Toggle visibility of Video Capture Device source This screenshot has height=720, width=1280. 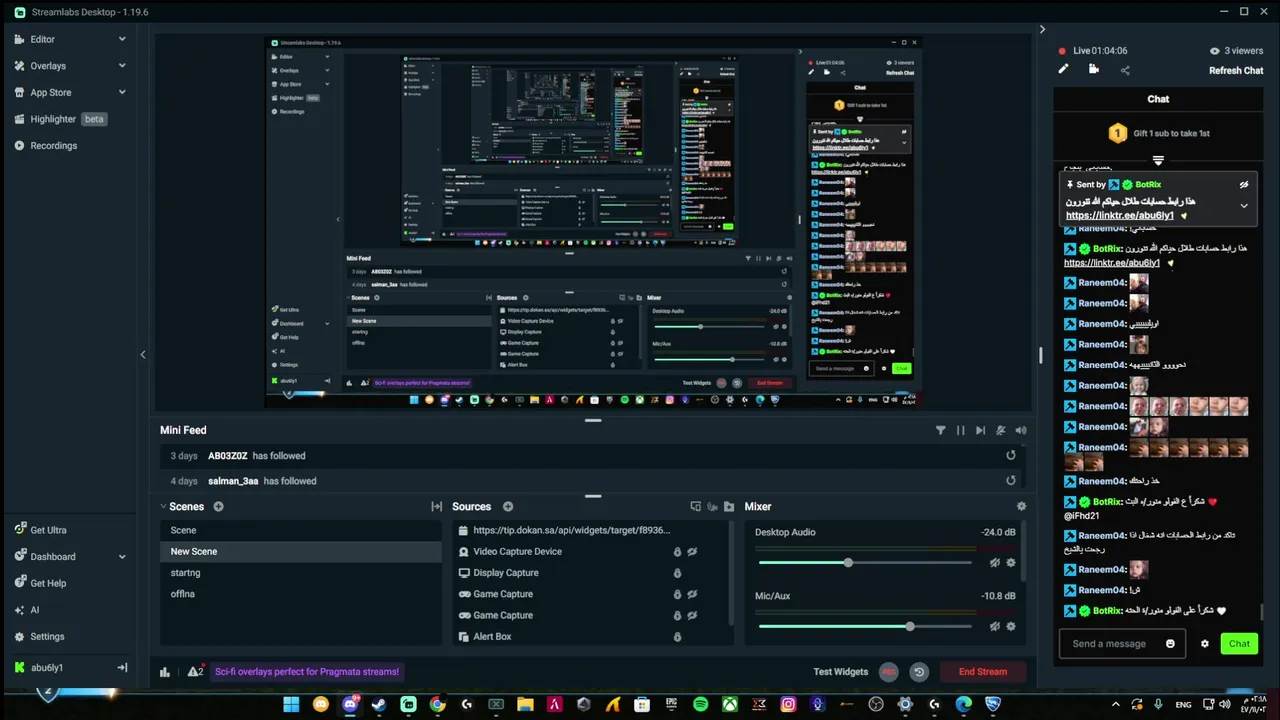pyautogui.click(x=692, y=552)
